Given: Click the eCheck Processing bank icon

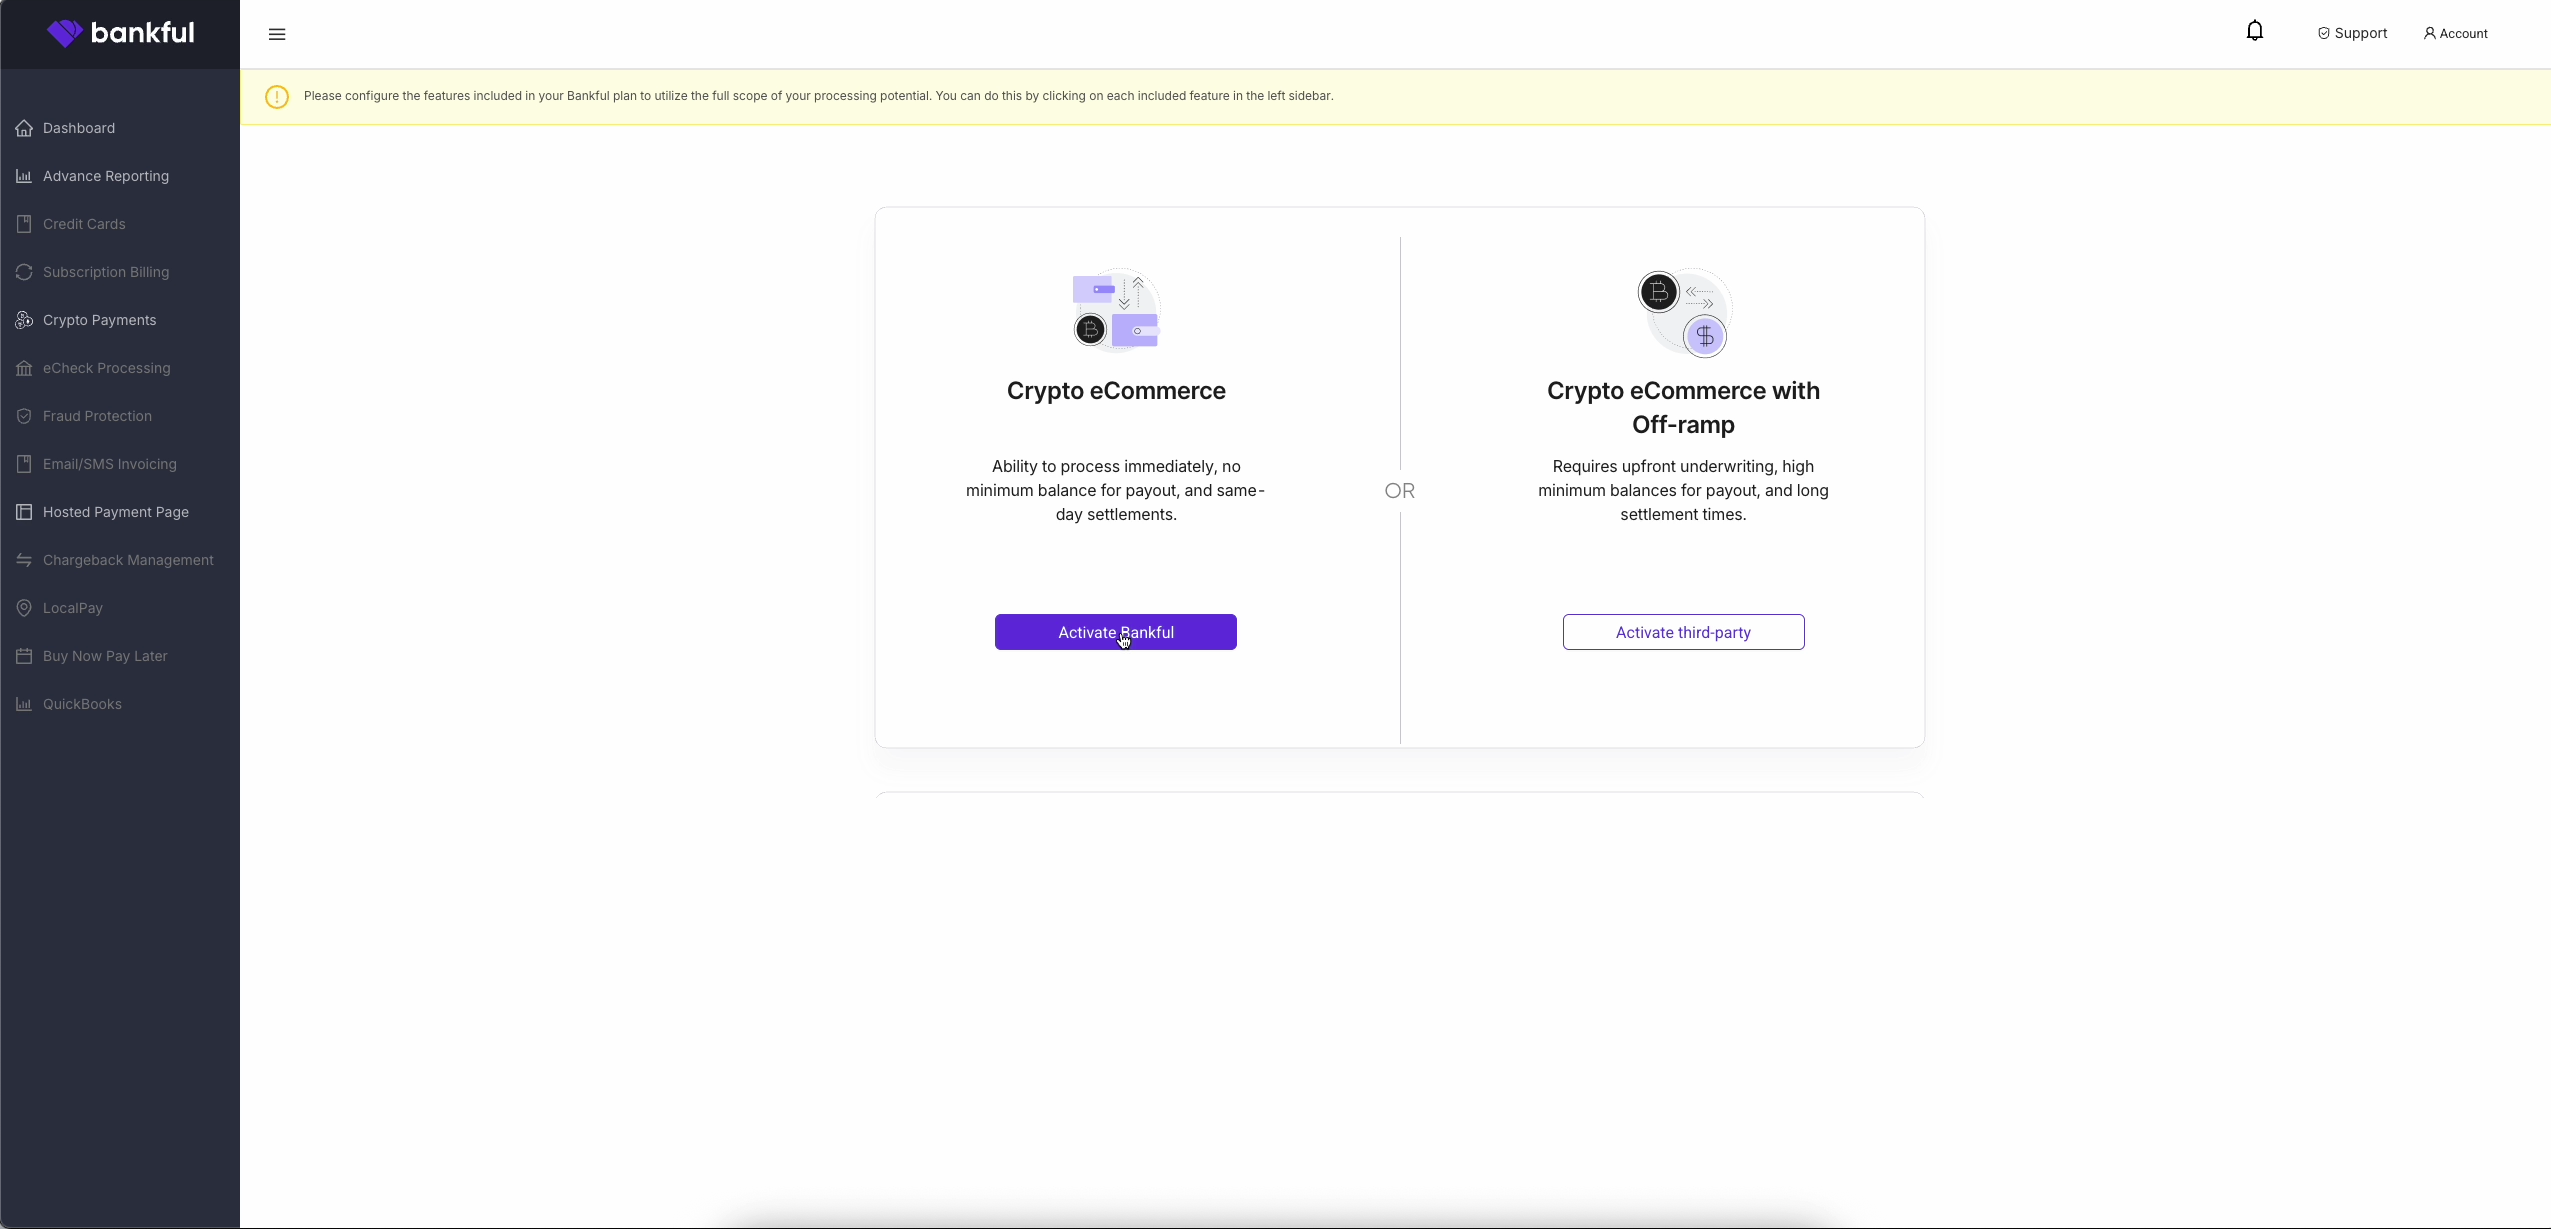Looking at the screenshot, I should click(x=24, y=368).
